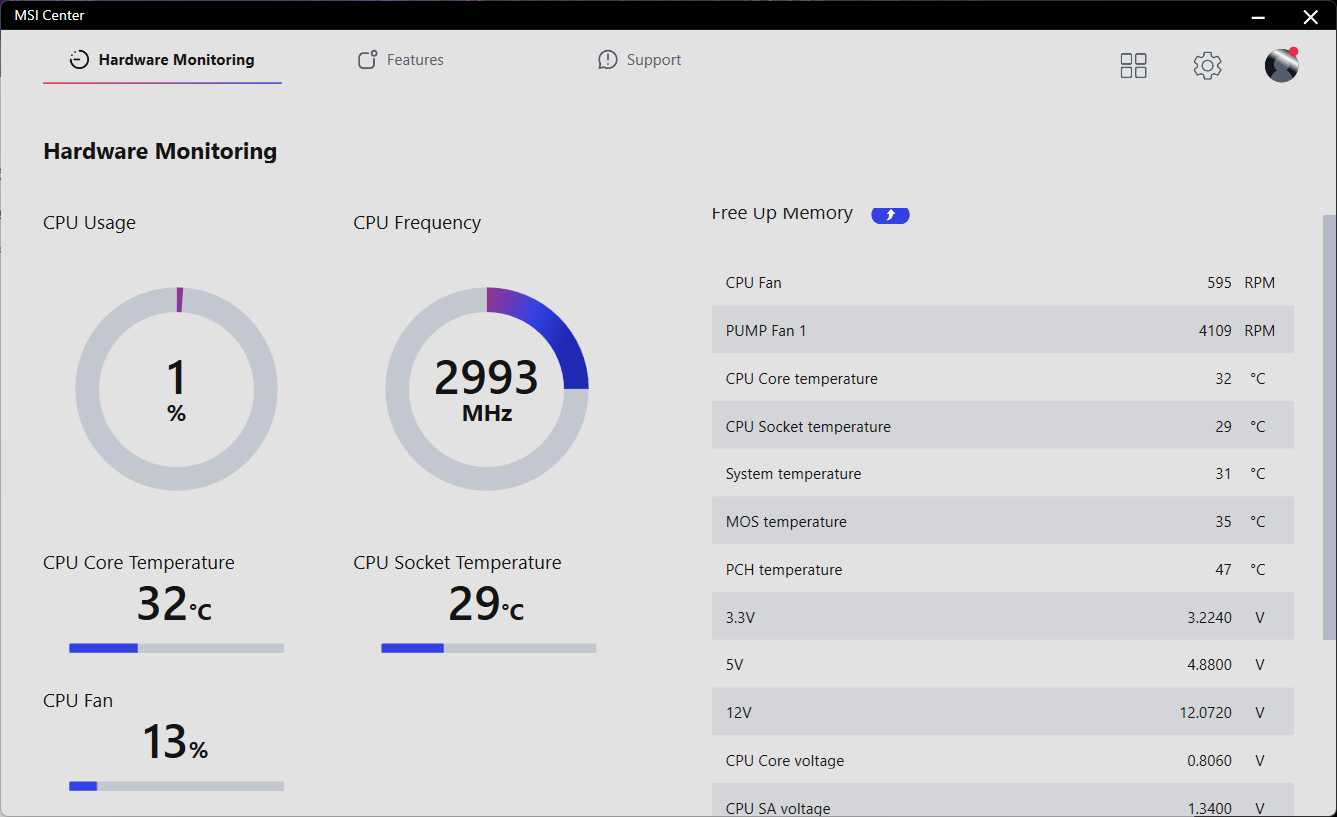Image resolution: width=1337 pixels, height=817 pixels.
Task: Click the Support speech-bubble icon
Action: click(x=607, y=60)
